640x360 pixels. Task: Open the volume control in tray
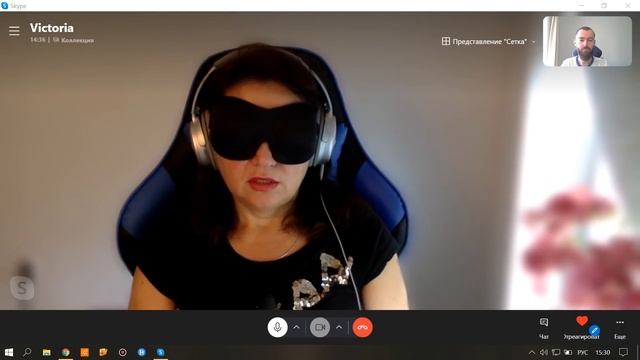tap(544, 352)
